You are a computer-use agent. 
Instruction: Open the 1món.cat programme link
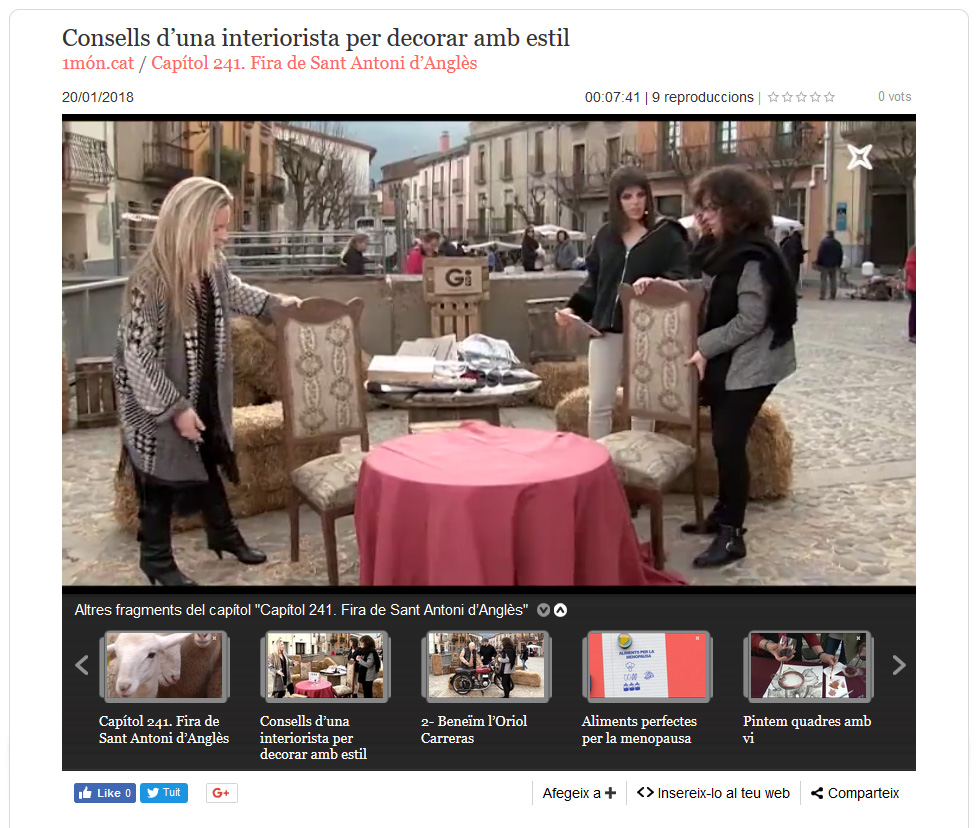[98, 63]
